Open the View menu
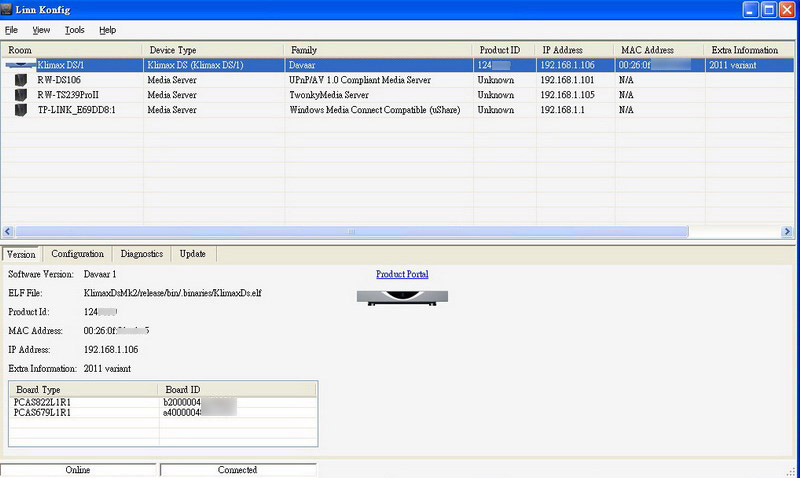This screenshot has height=478, width=800. (42, 30)
